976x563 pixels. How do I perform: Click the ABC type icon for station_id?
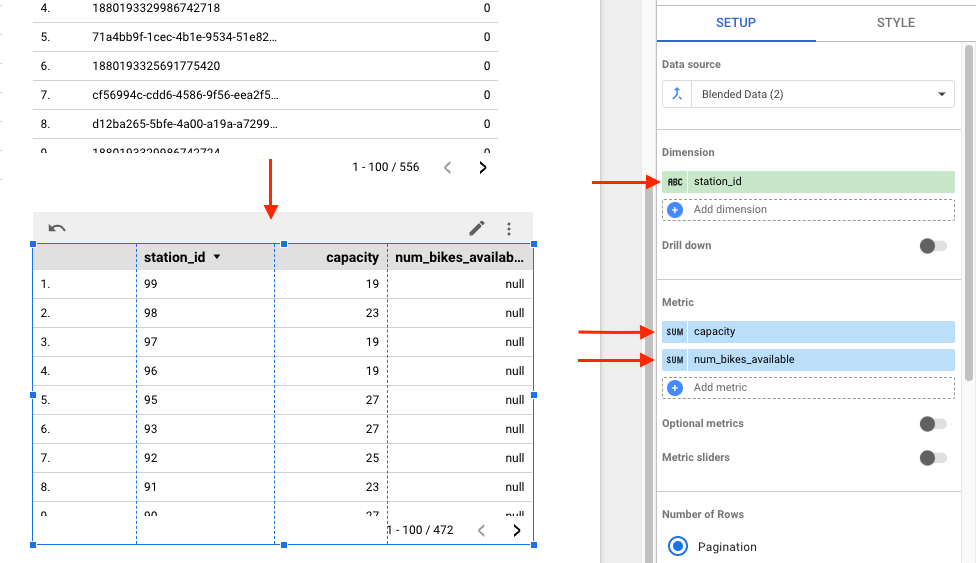coord(675,182)
